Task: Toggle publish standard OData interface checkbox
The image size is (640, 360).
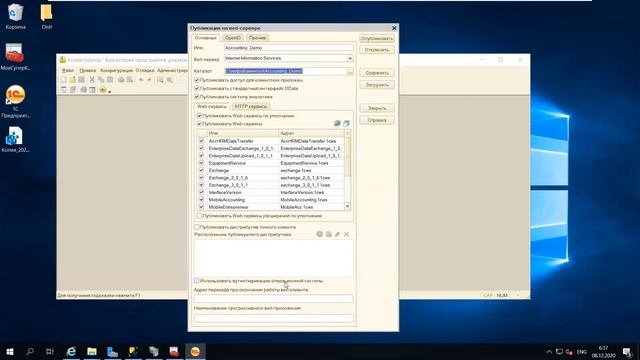Action: [197, 89]
